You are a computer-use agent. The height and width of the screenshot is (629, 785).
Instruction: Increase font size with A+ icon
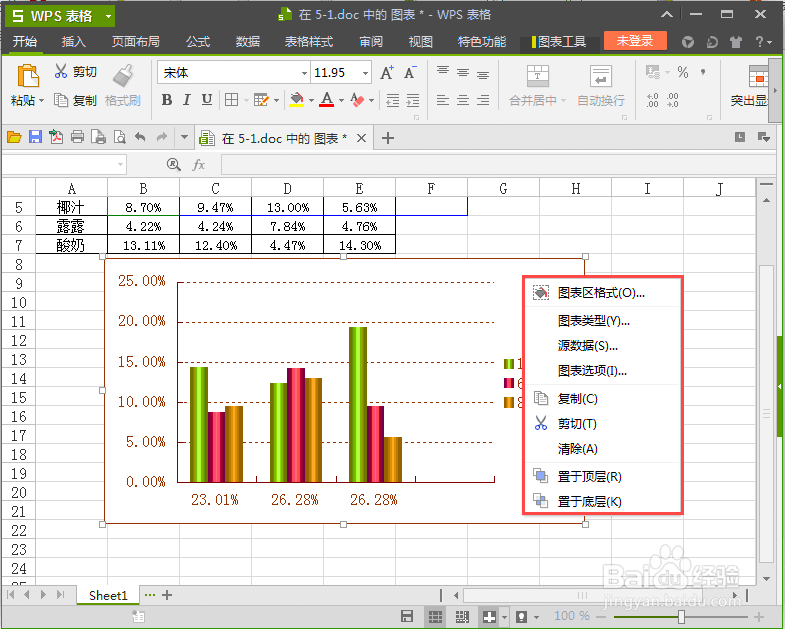tap(386, 73)
